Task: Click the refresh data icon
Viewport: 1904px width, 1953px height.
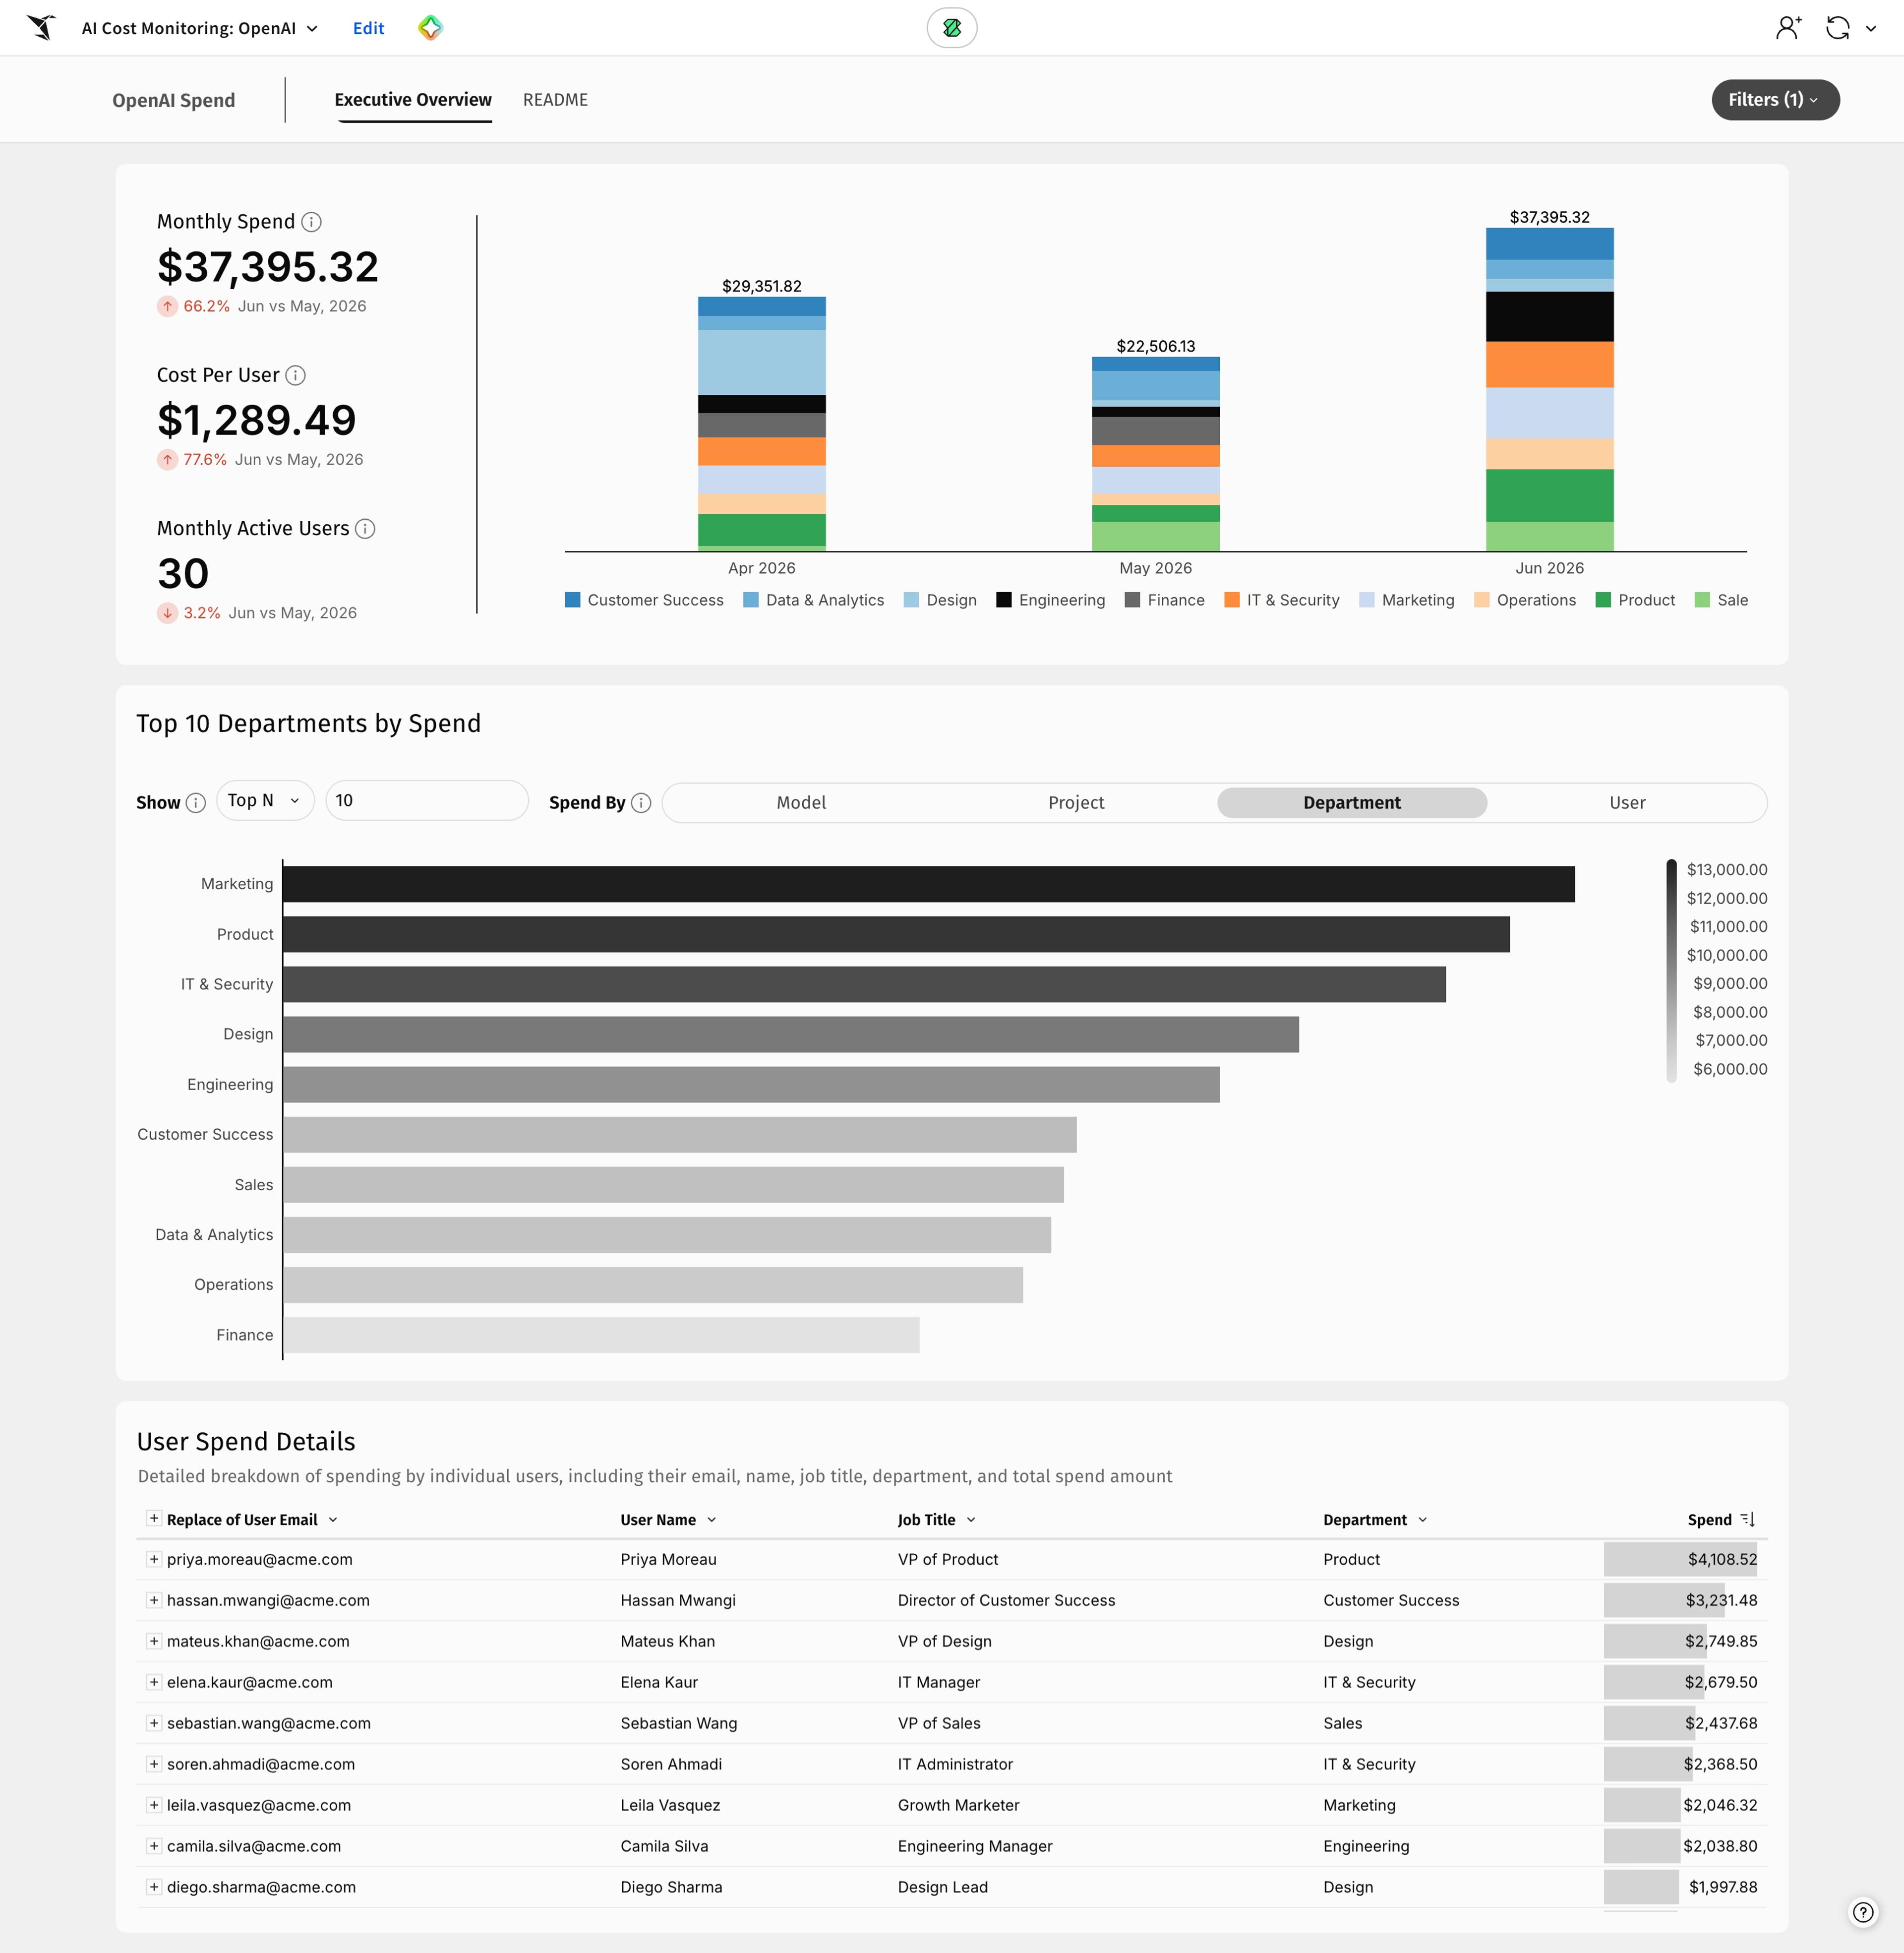Action: tap(1837, 27)
